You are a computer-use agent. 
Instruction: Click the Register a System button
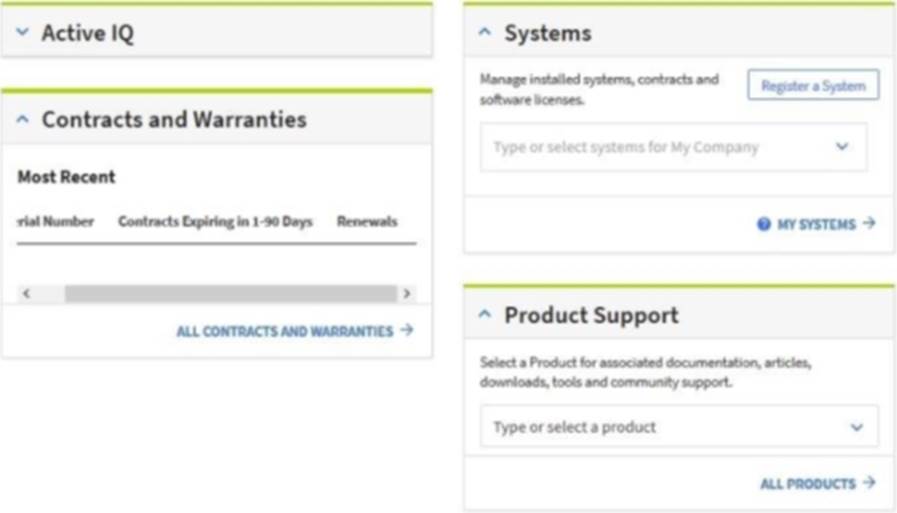[x=813, y=86]
